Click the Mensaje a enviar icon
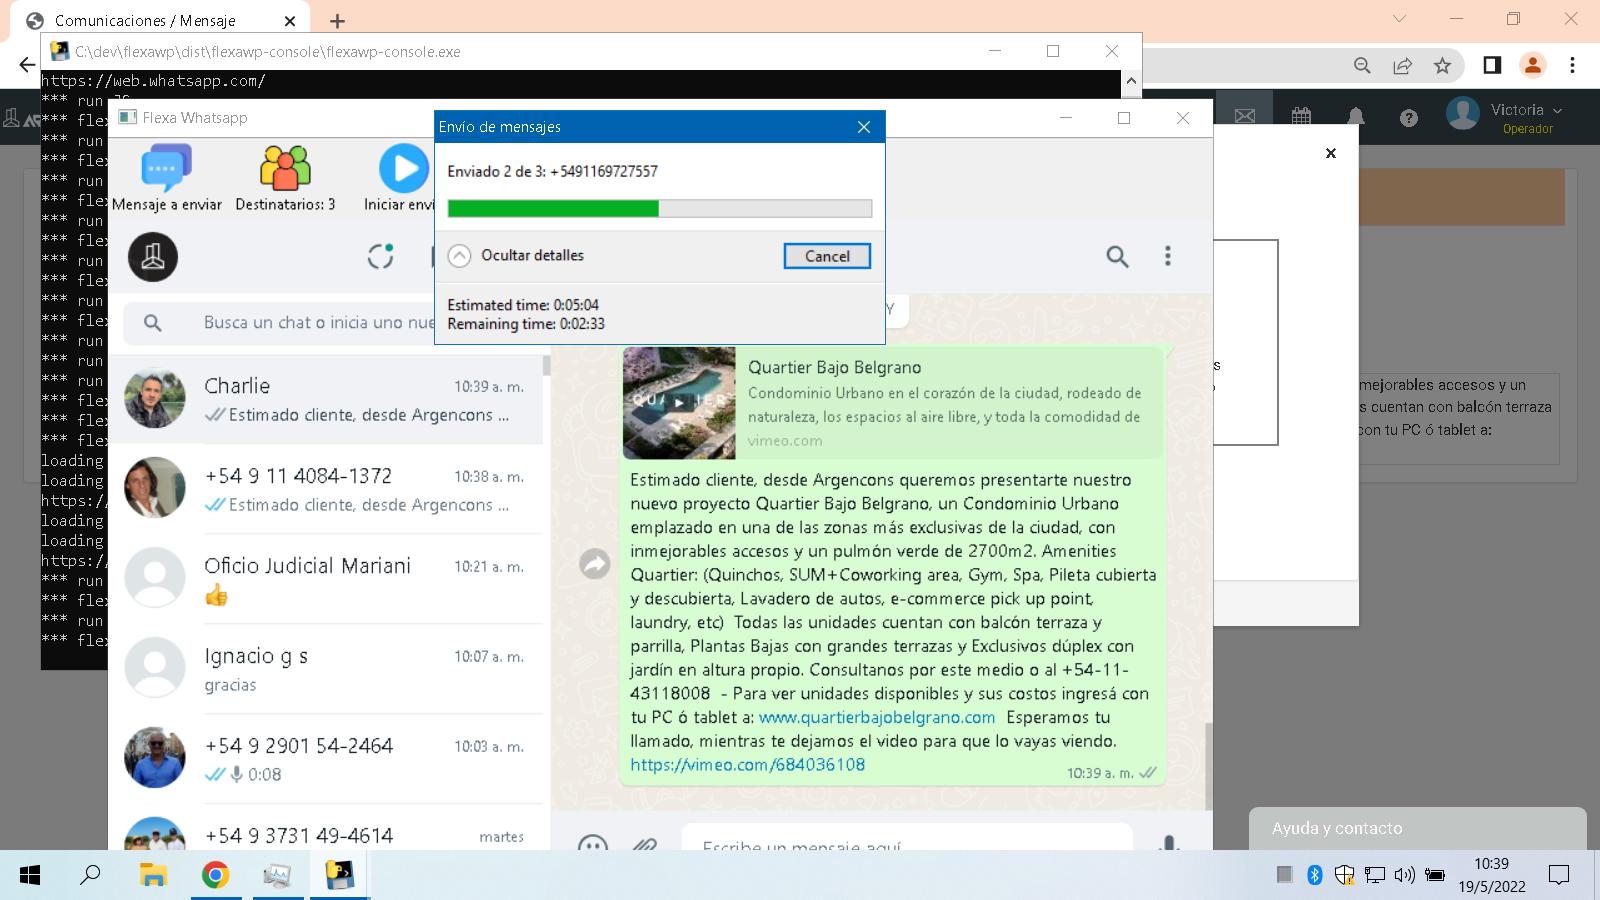Viewport: 1600px width, 900px height. coord(166,169)
